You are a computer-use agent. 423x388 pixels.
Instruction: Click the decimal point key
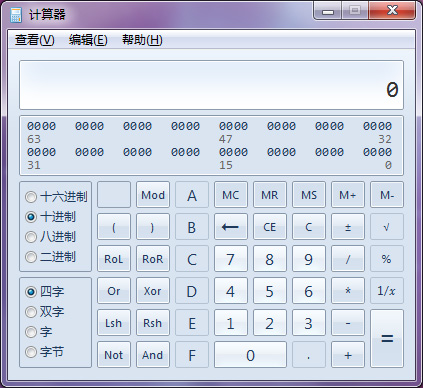(x=309, y=355)
